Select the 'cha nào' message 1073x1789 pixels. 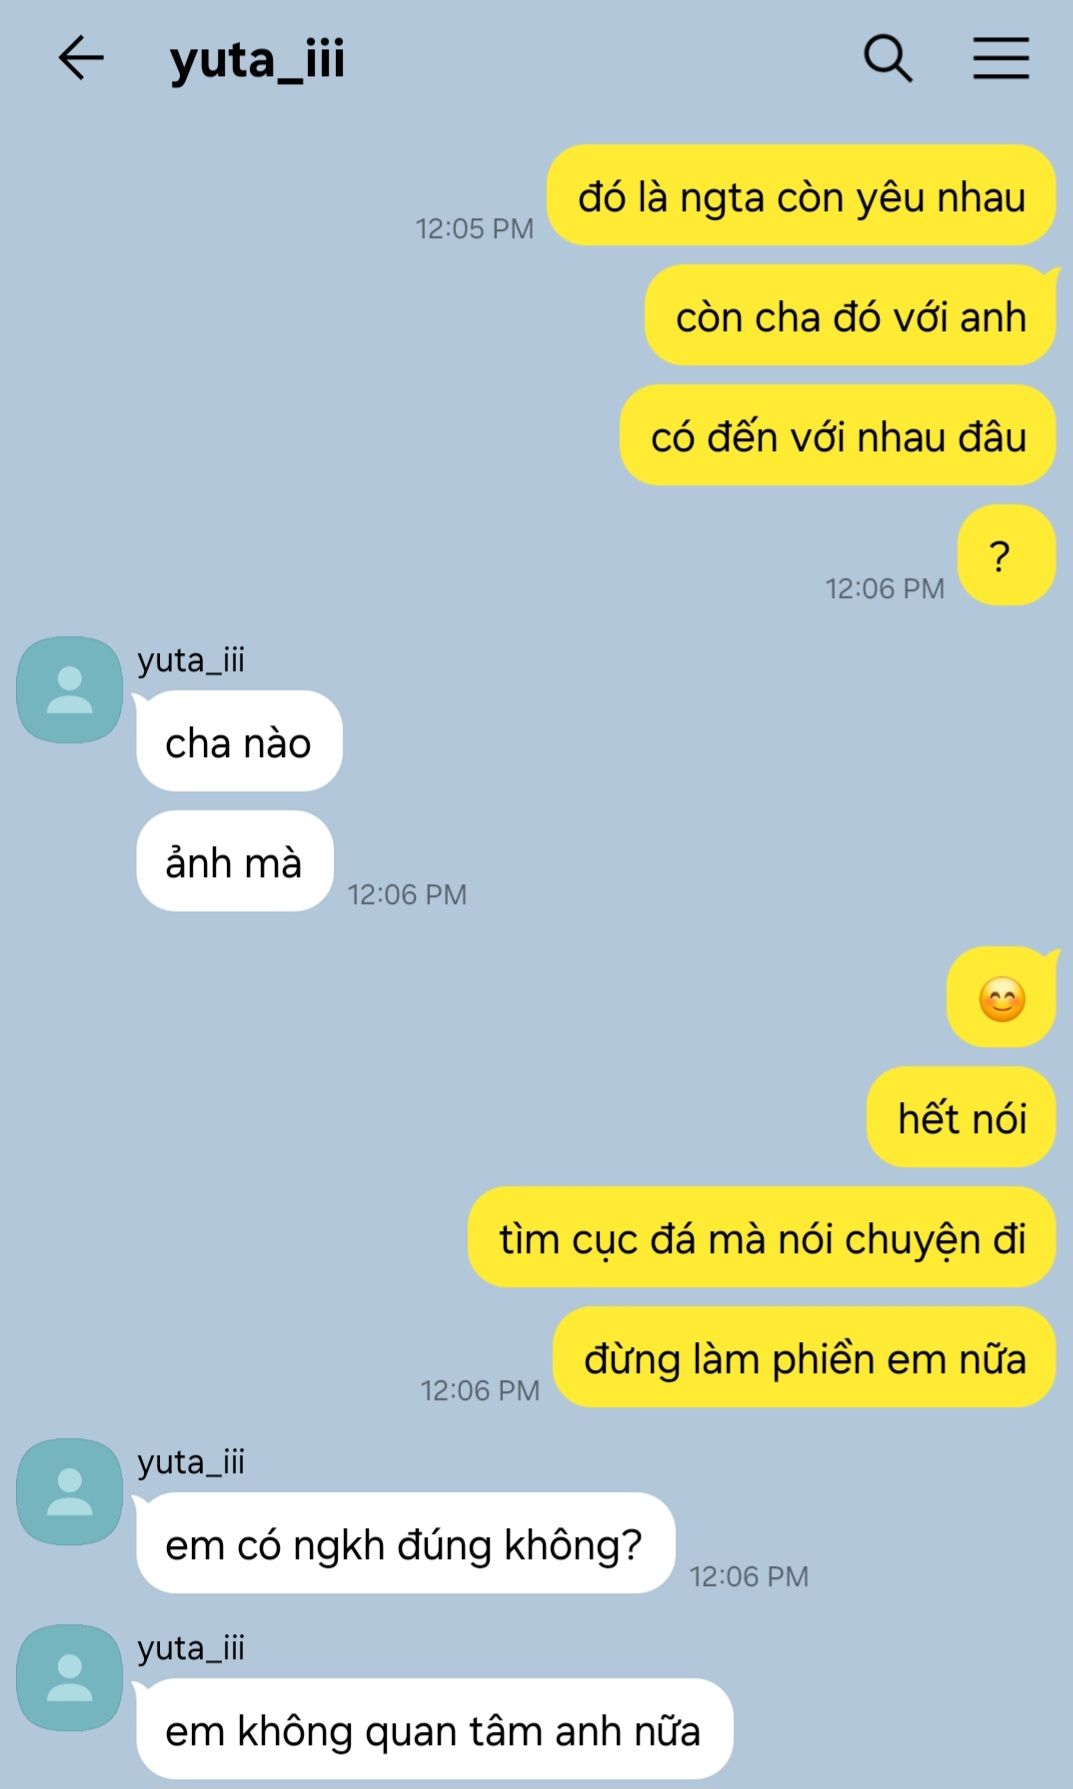point(239,742)
